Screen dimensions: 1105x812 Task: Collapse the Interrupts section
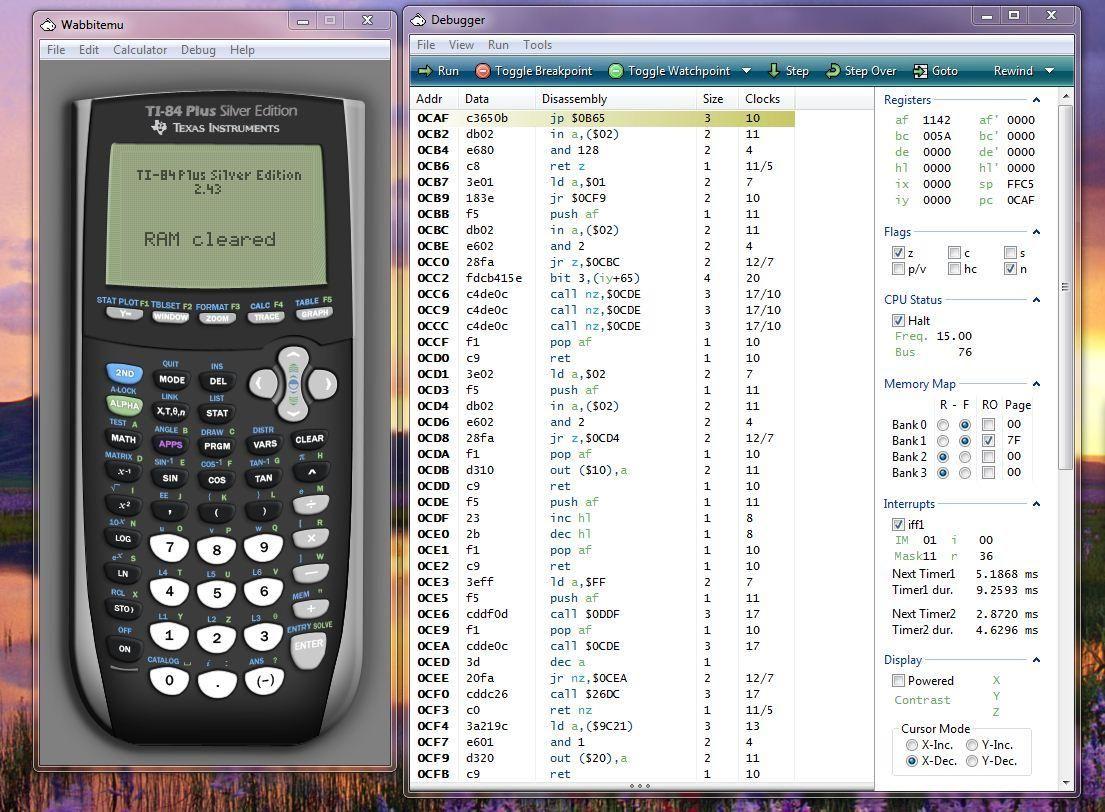[x=1036, y=504]
